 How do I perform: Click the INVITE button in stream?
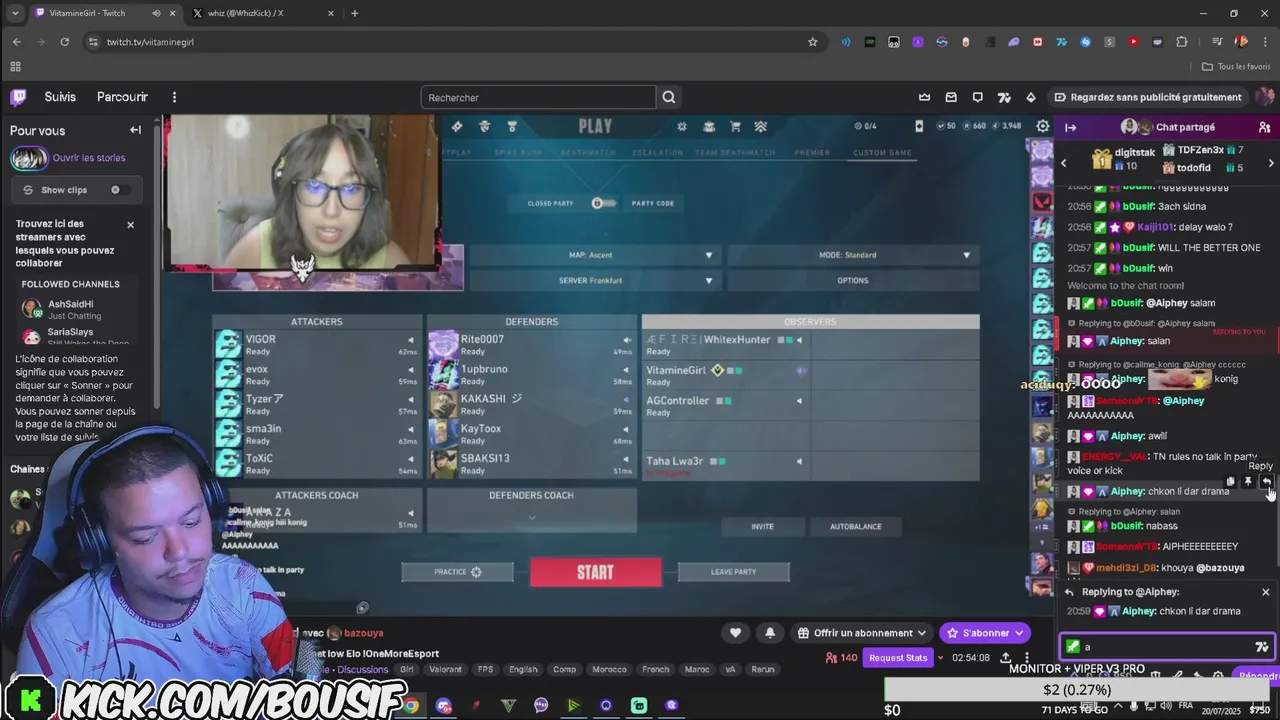(762, 526)
